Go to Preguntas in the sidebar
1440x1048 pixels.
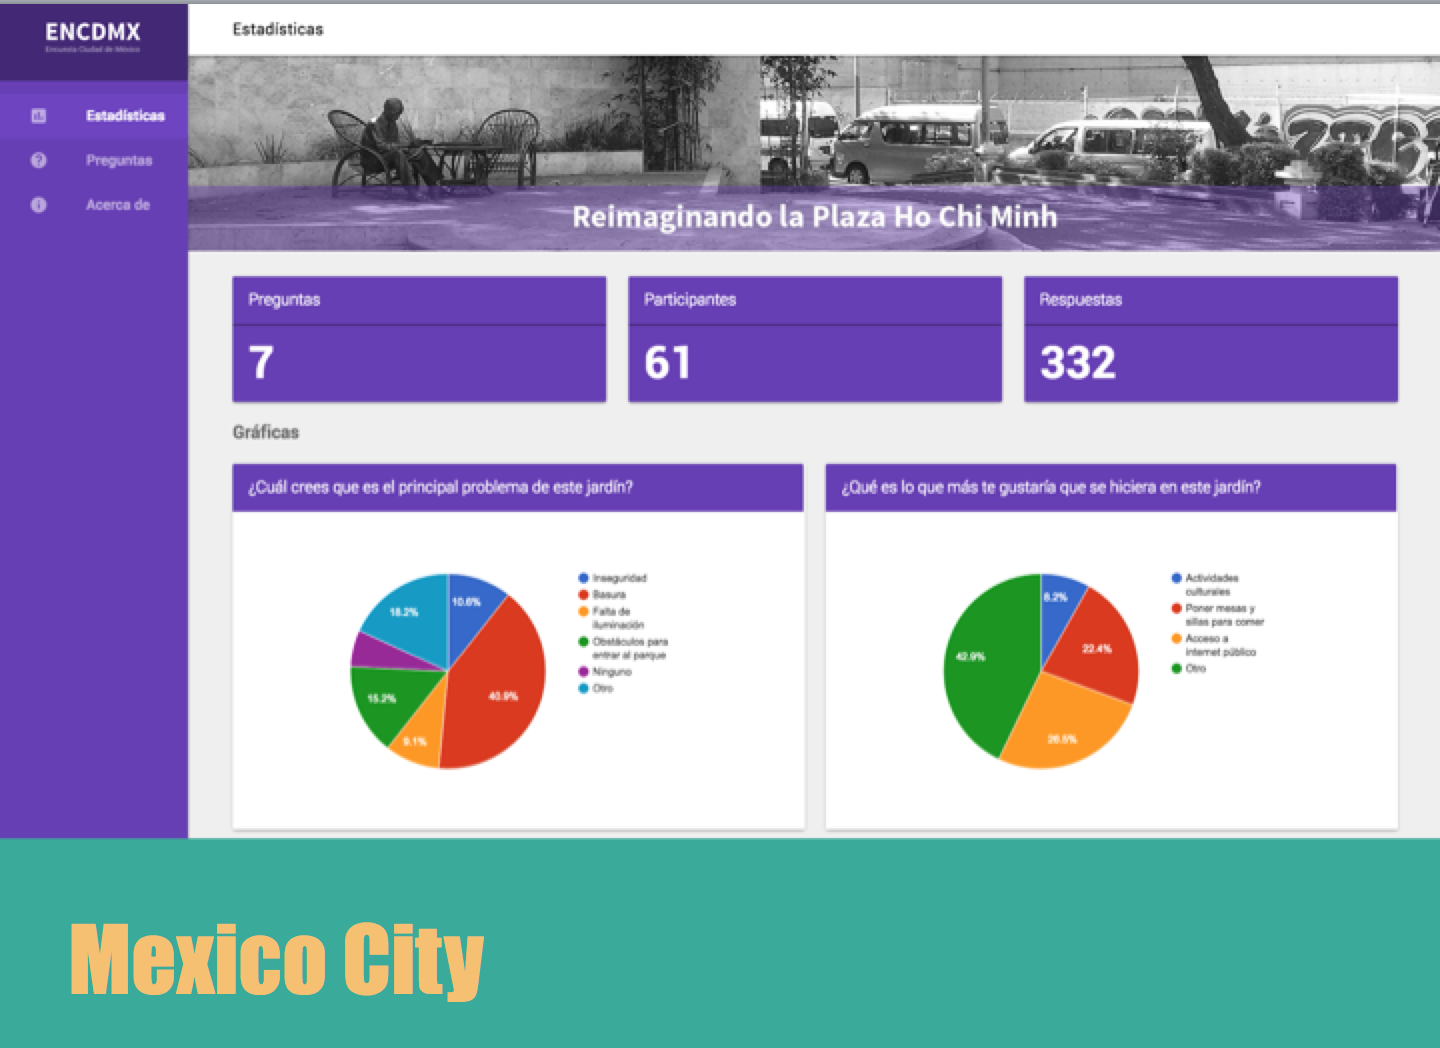coord(119,160)
